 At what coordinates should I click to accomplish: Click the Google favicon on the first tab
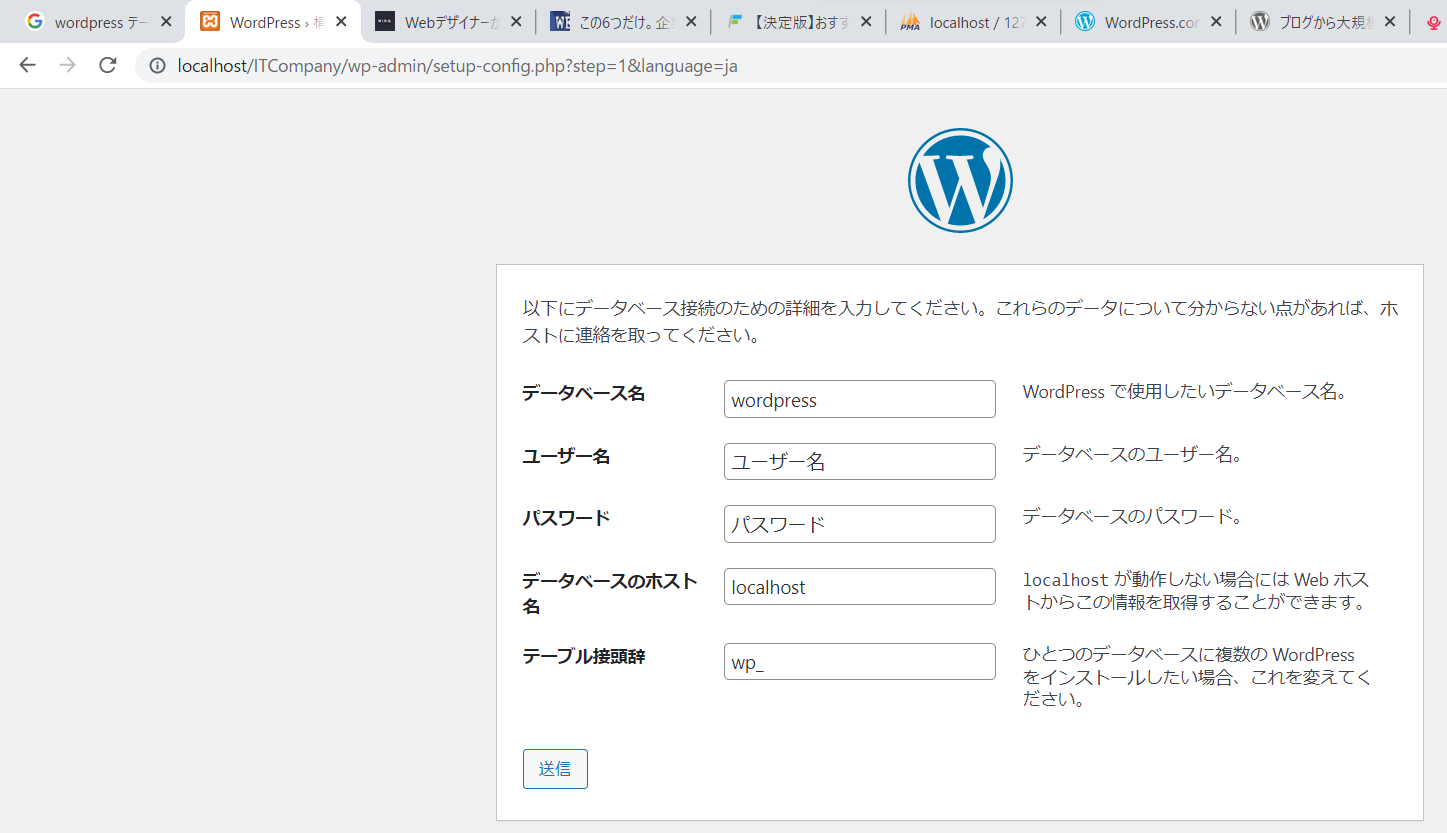click(x=35, y=22)
